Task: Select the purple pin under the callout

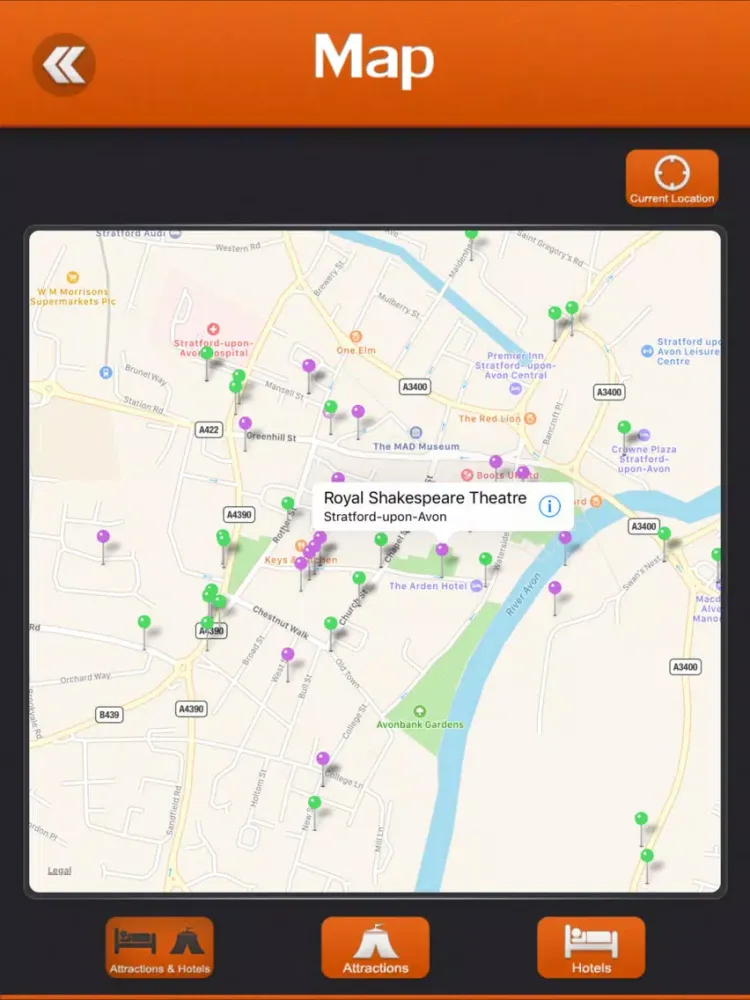Action: click(x=442, y=549)
